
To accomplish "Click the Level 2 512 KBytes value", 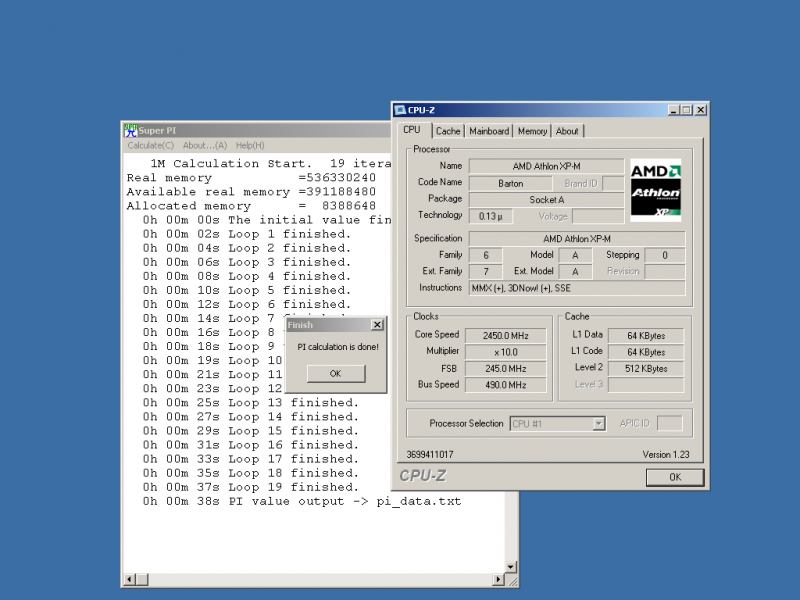I will 646,368.
